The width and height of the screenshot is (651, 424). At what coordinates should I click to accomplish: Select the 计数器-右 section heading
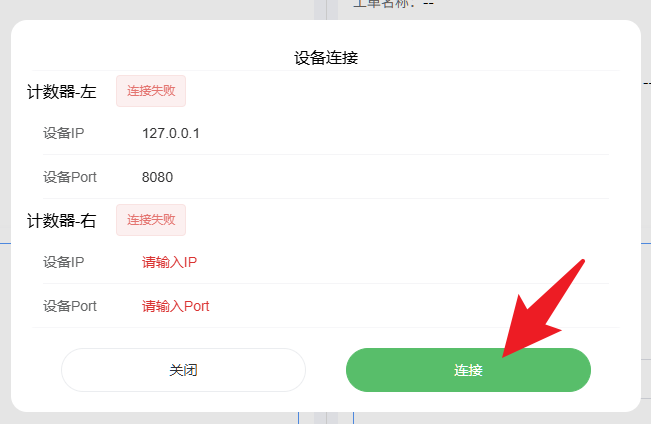point(61,221)
